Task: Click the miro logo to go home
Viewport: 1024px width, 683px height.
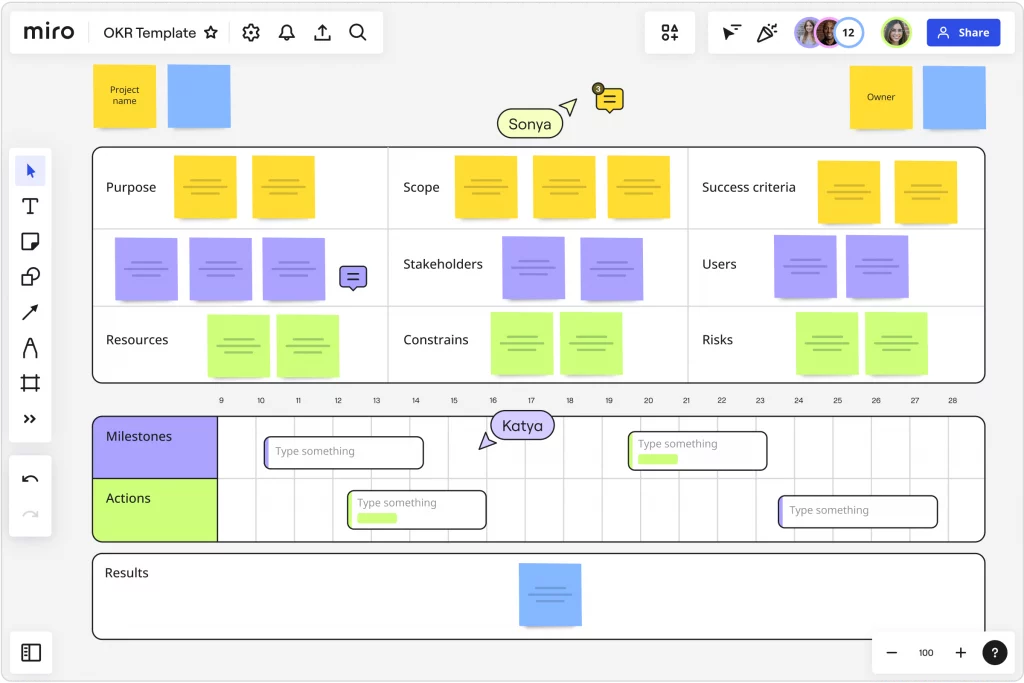Action: pos(50,33)
